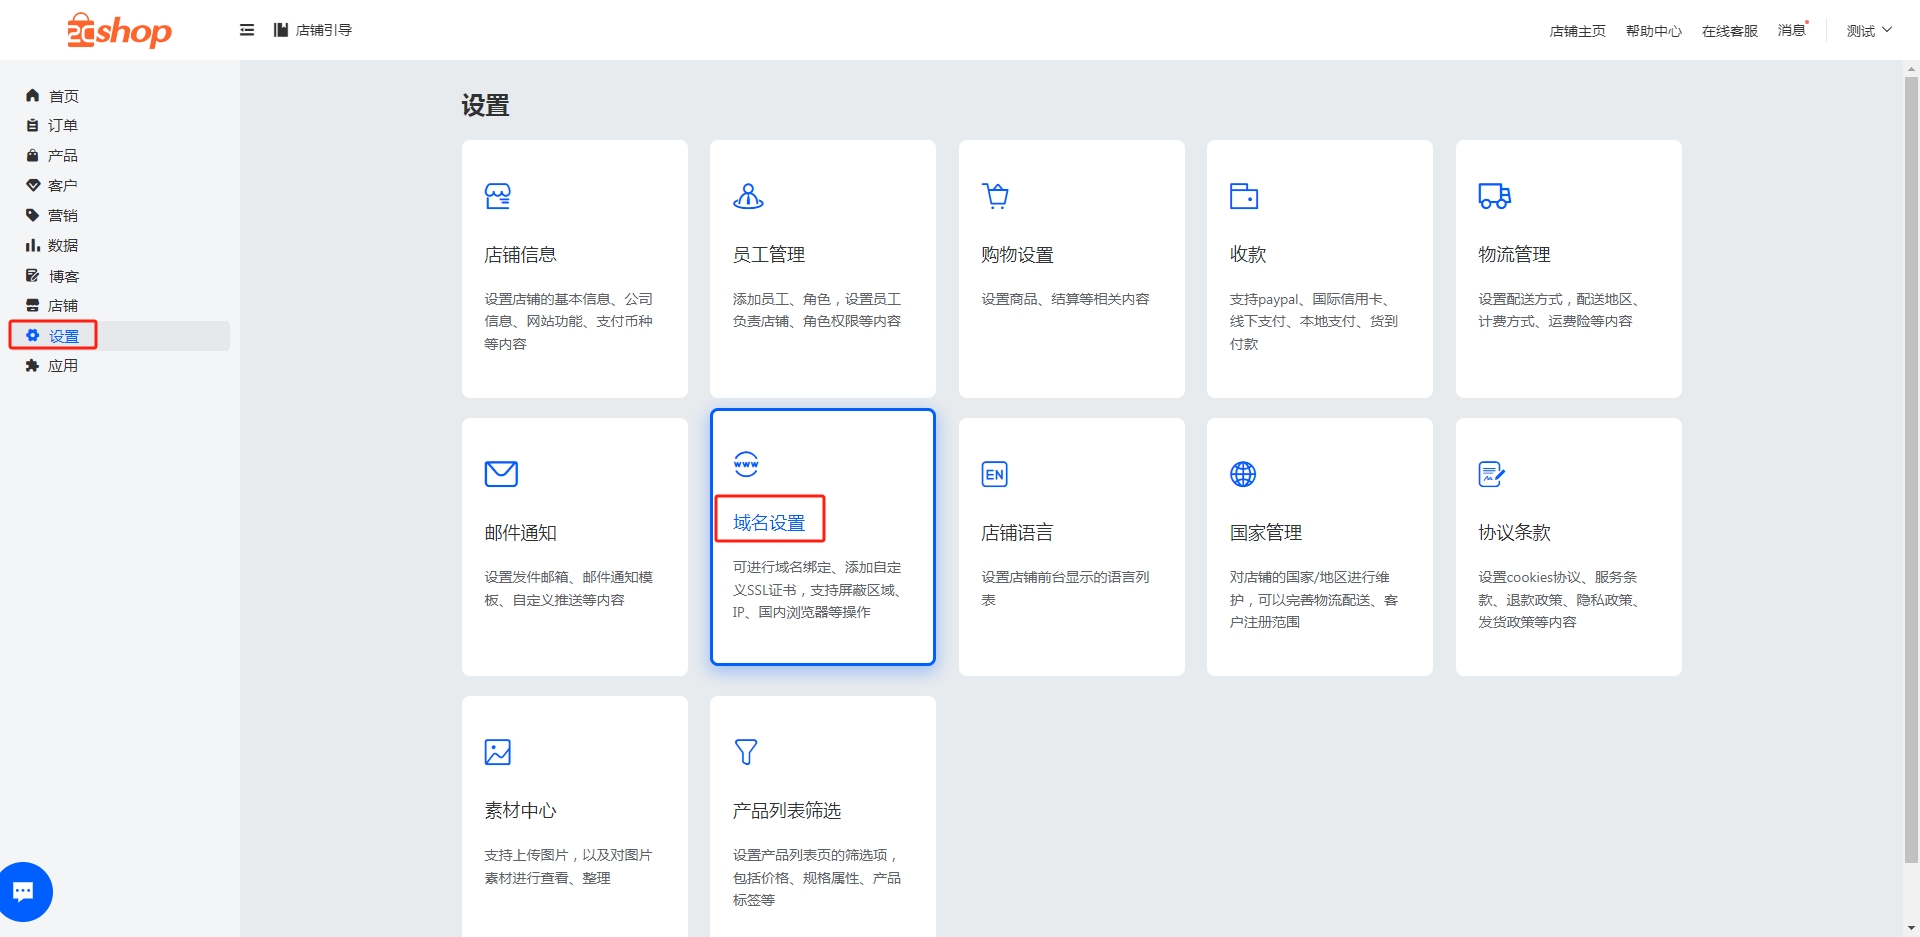This screenshot has height=937, width=1920.
Task: Open the 国家管理 card title
Action: 1266,533
